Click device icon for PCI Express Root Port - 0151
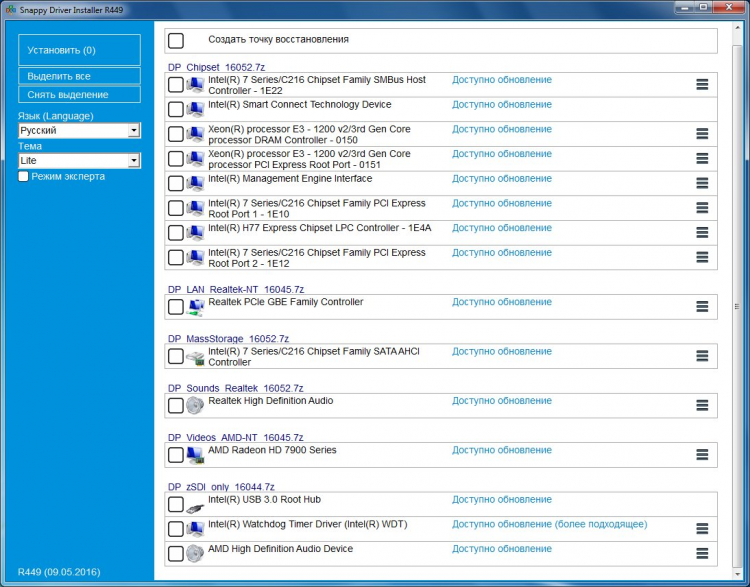The image size is (750, 587). (195, 159)
